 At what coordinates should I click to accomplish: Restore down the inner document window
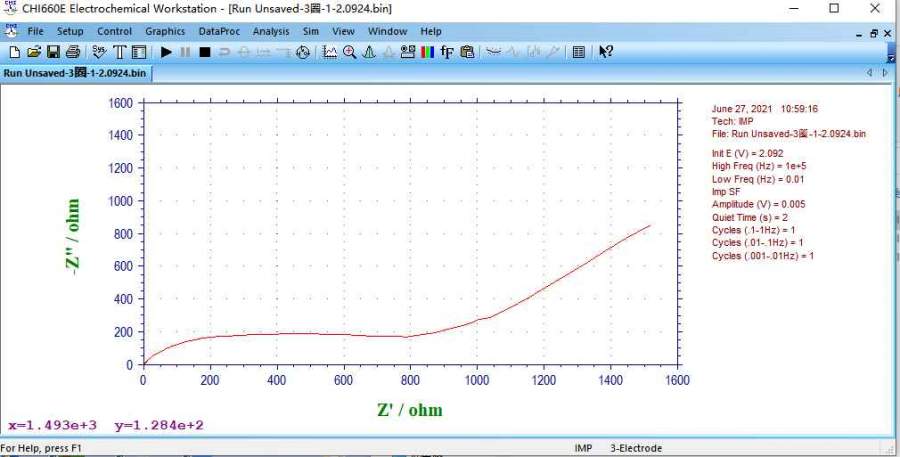point(872,32)
